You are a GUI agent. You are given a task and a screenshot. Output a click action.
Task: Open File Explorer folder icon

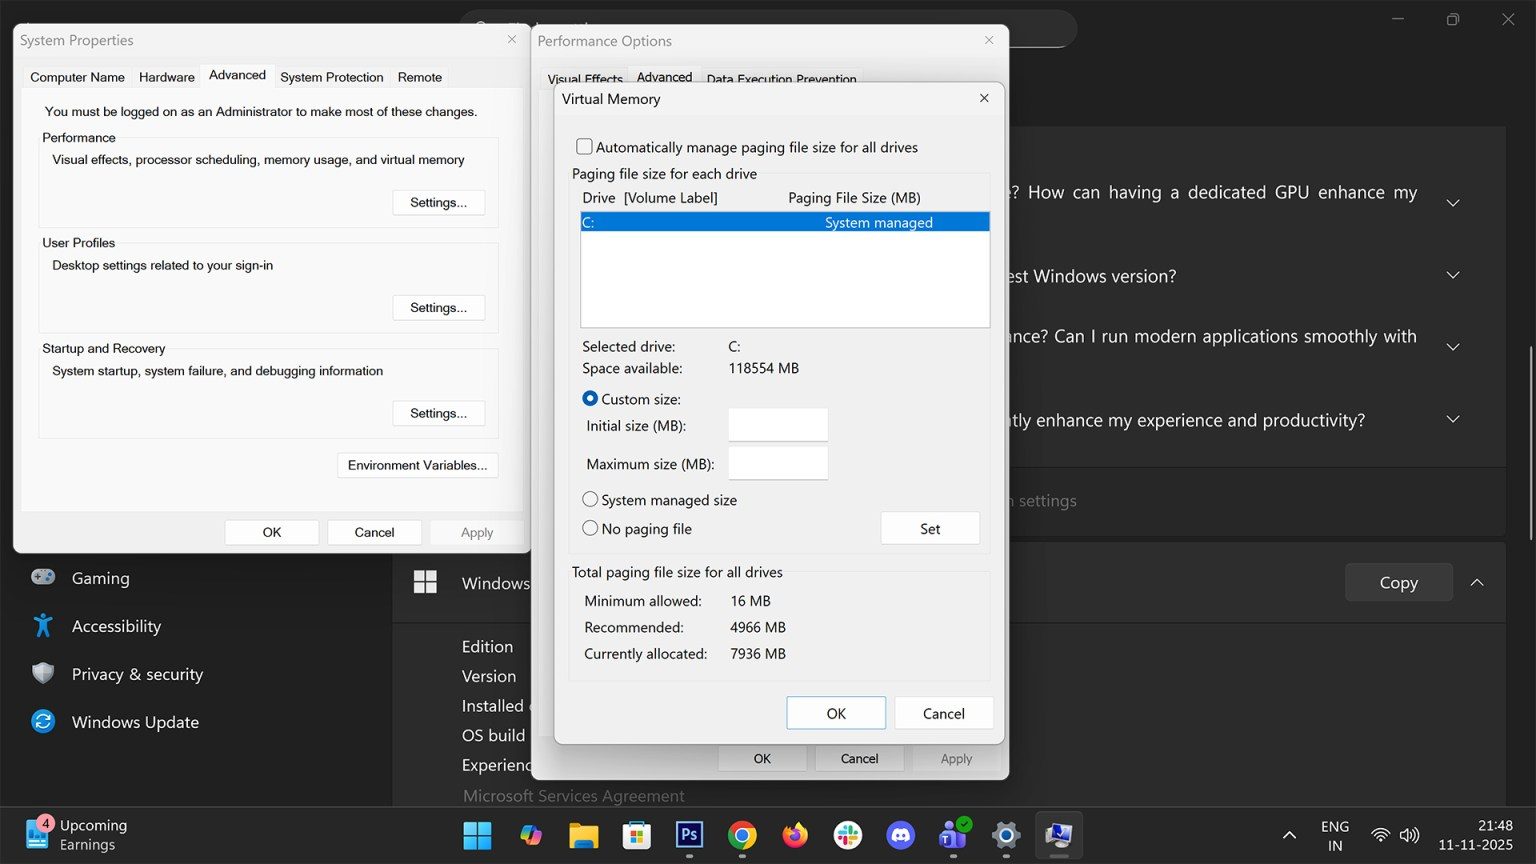(583, 835)
